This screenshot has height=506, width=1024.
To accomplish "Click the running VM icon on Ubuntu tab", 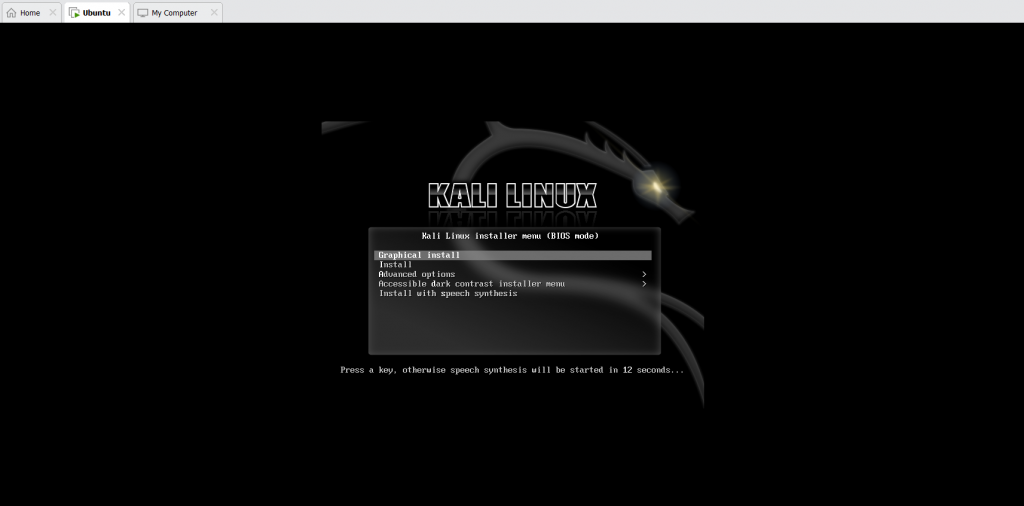I will coord(74,12).
